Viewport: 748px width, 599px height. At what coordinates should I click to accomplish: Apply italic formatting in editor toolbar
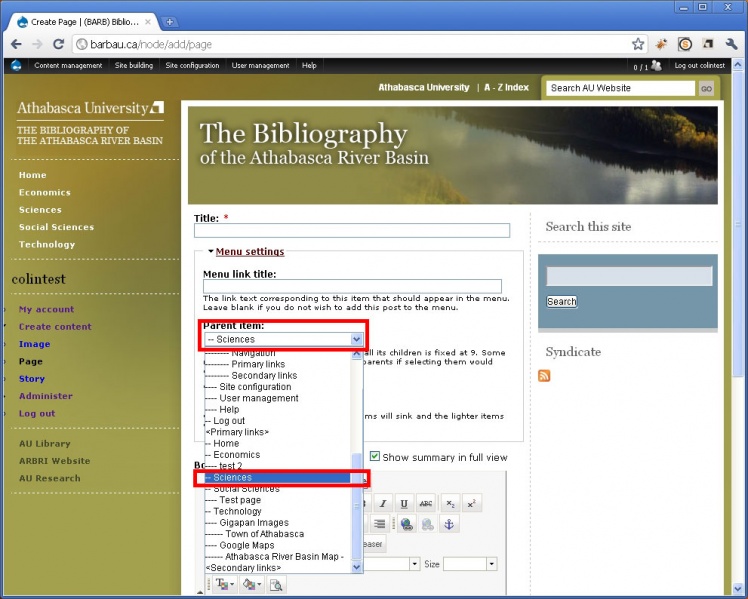383,504
